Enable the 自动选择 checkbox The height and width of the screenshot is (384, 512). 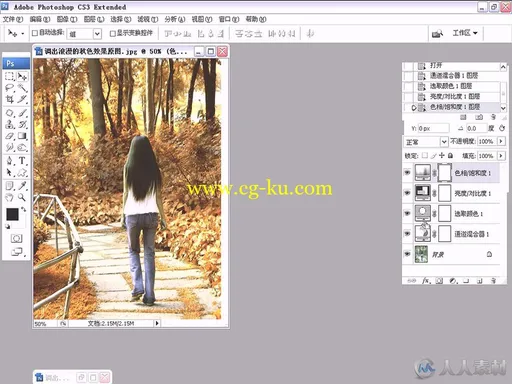[x=35, y=33]
